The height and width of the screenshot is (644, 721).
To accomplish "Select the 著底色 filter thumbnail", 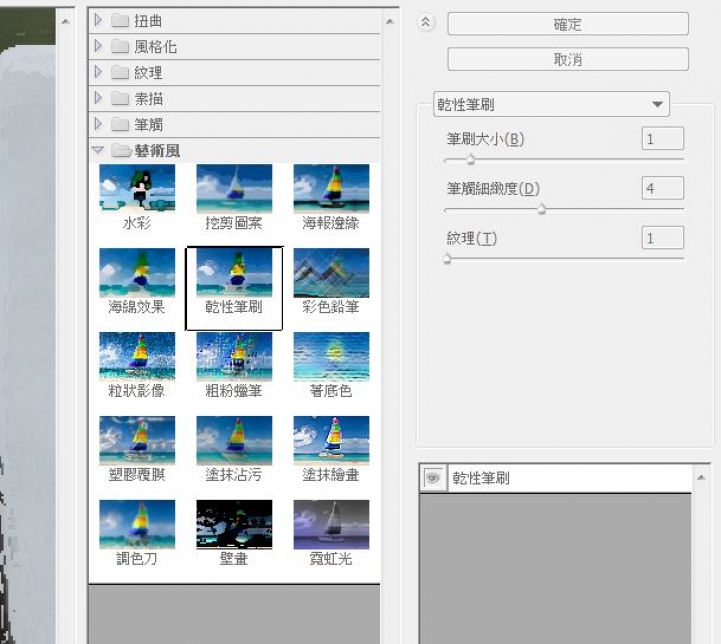I will pos(331,357).
